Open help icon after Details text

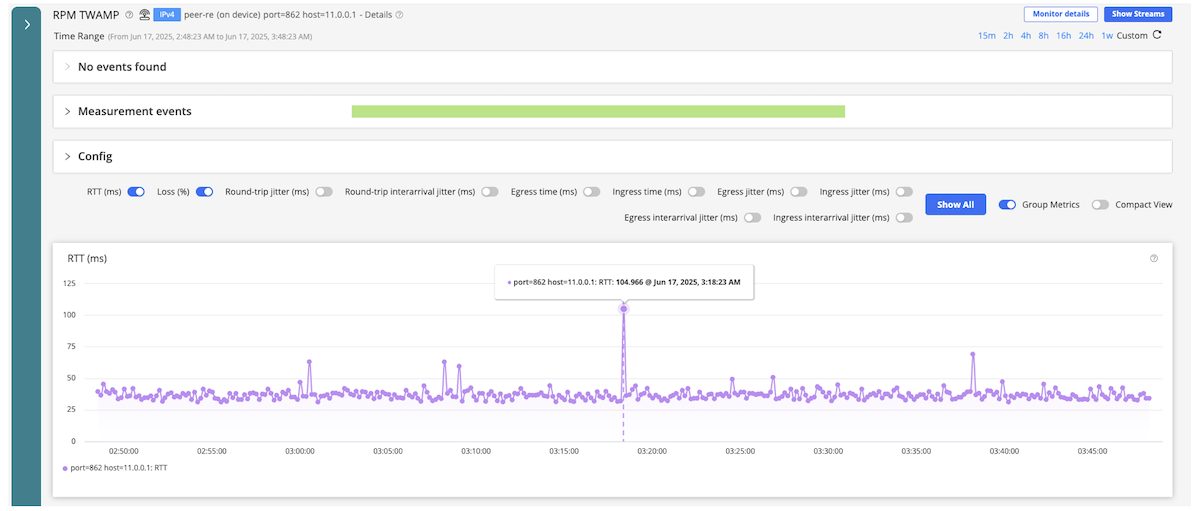(x=400, y=15)
